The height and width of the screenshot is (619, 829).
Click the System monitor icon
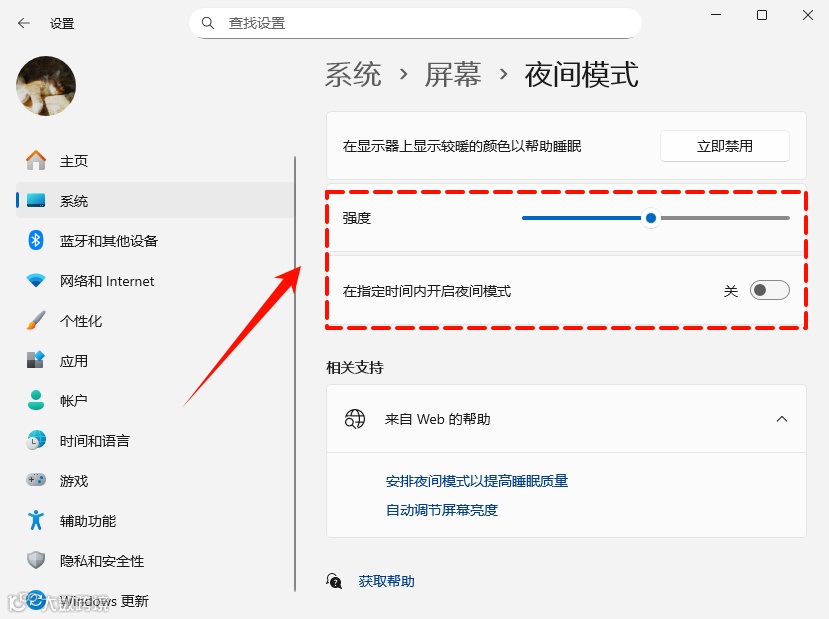click(36, 200)
